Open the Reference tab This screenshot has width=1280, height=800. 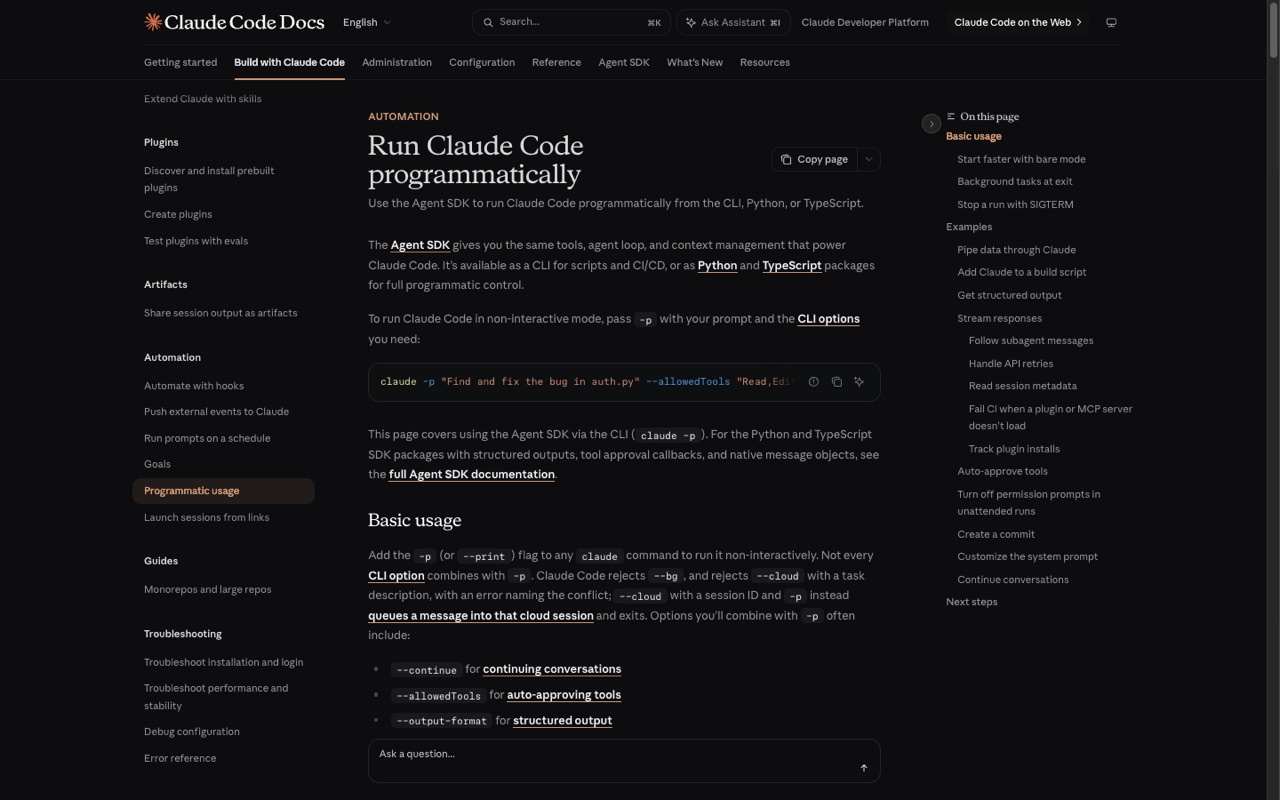coord(556,62)
